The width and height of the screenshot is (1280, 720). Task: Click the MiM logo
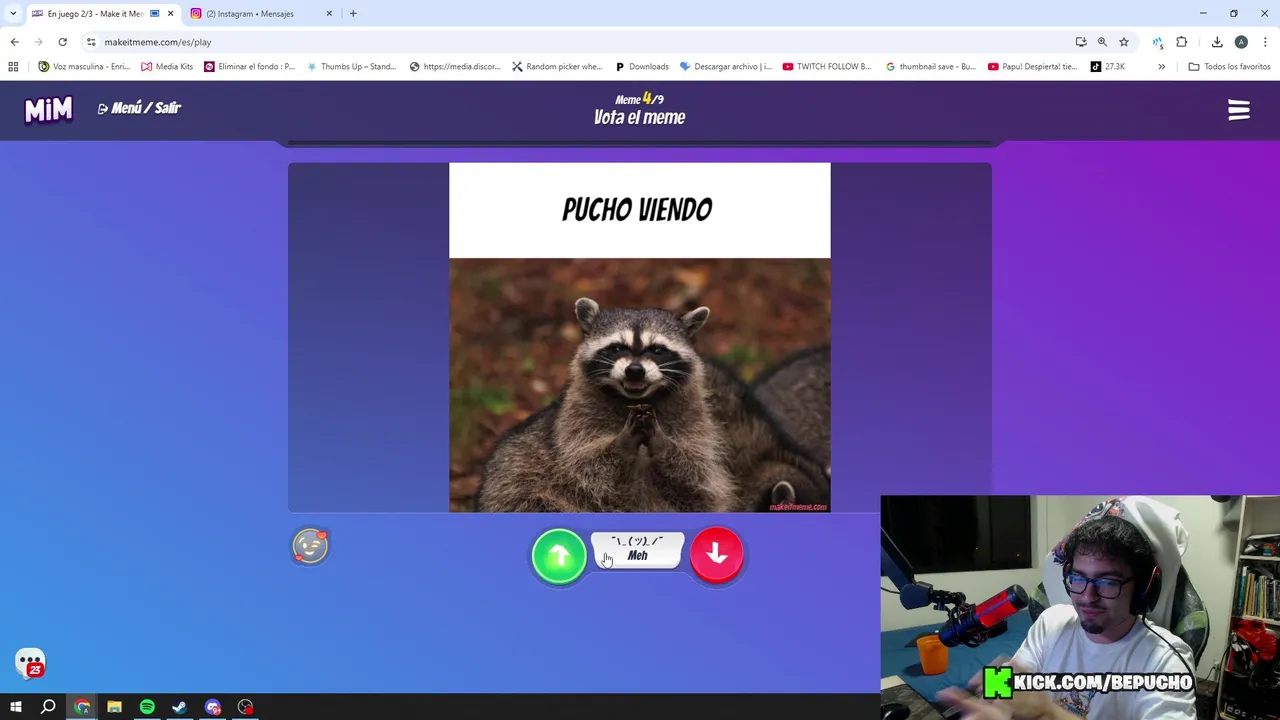[x=48, y=109]
